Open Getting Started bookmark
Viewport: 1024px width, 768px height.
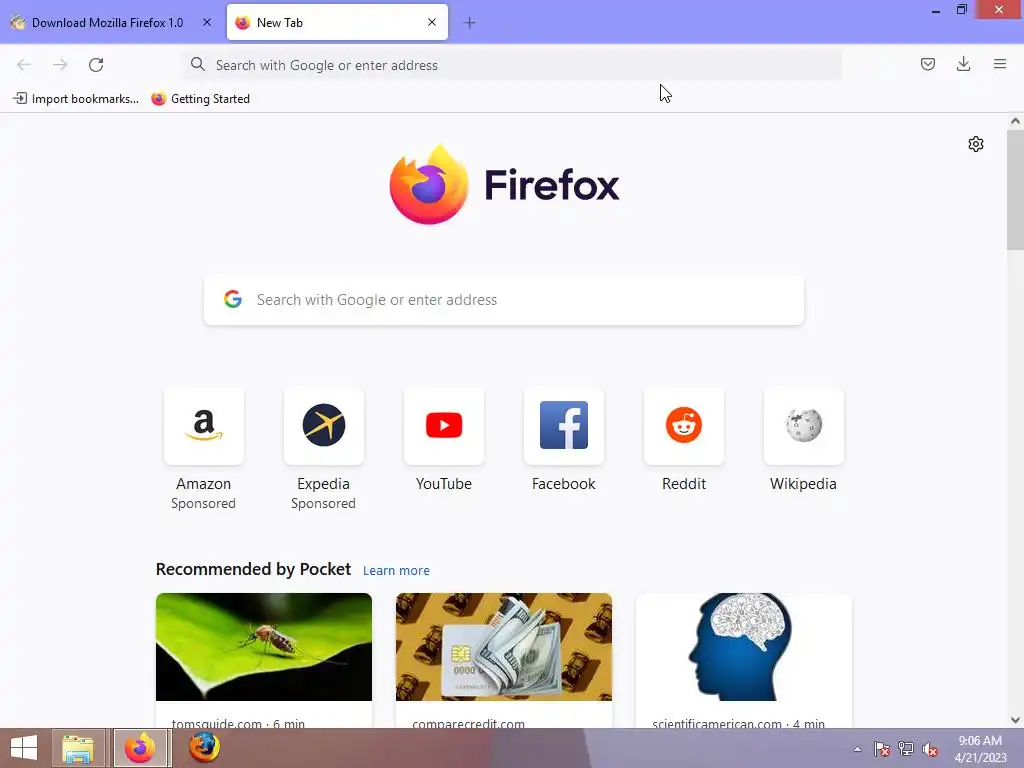(x=200, y=99)
